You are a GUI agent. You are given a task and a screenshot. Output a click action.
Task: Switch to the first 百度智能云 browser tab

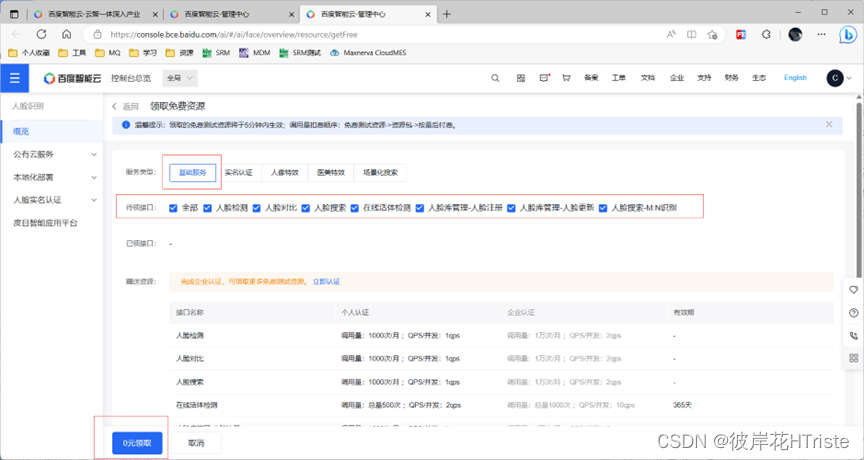point(95,14)
